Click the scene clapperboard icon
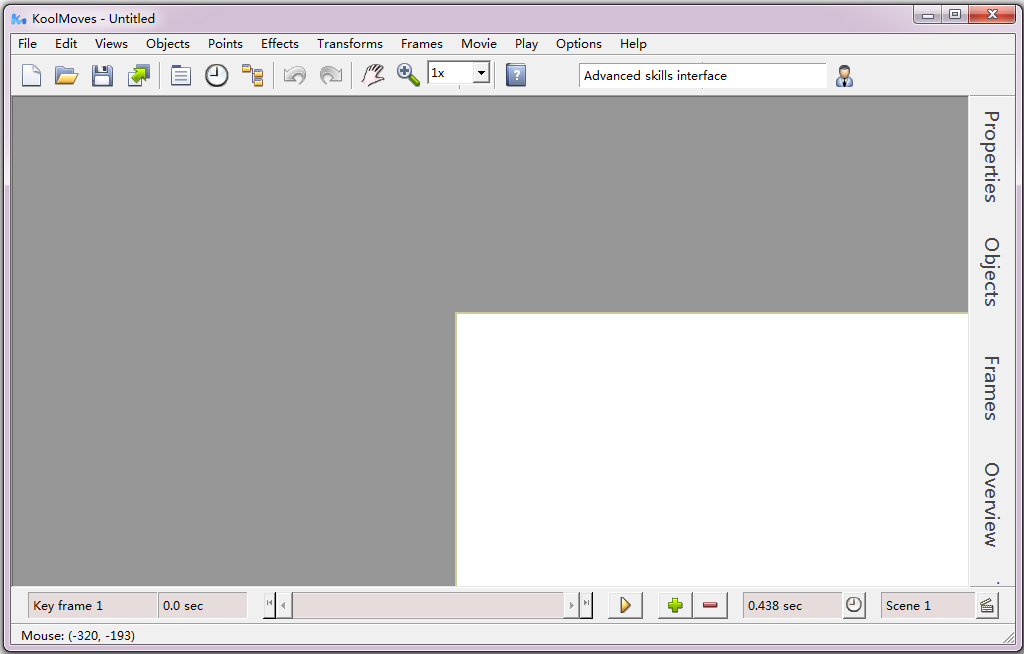Image resolution: width=1024 pixels, height=654 pixels. [987, 606]
